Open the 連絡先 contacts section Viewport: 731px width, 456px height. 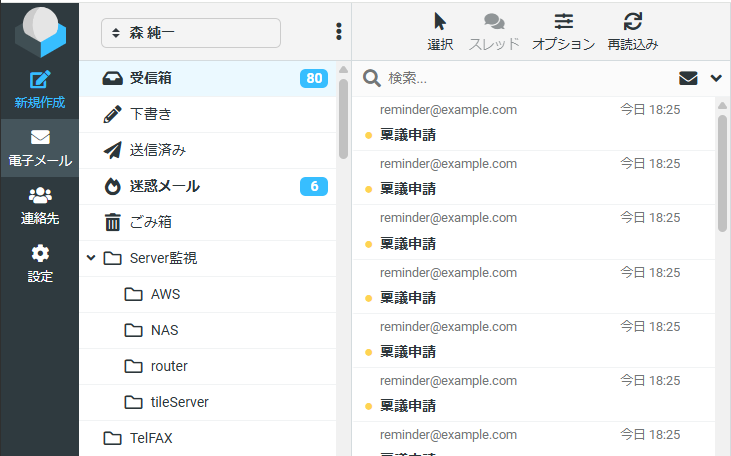click(x=40, y=206)
